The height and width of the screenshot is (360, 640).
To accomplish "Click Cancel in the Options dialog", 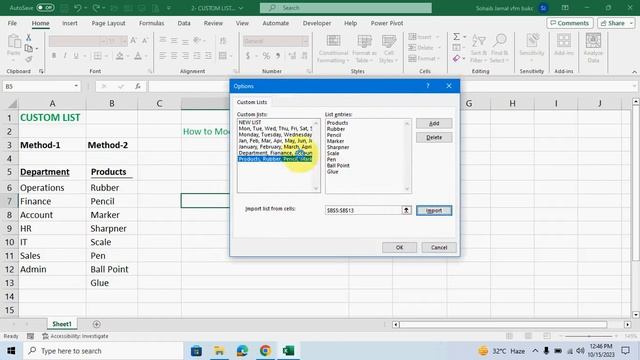I will pos(439,247).
